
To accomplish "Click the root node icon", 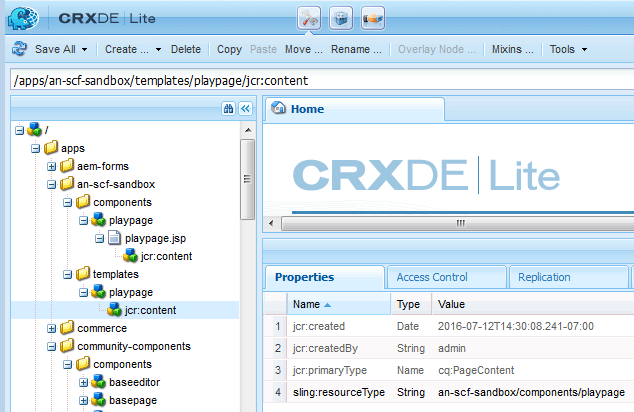I will (34, 130).
